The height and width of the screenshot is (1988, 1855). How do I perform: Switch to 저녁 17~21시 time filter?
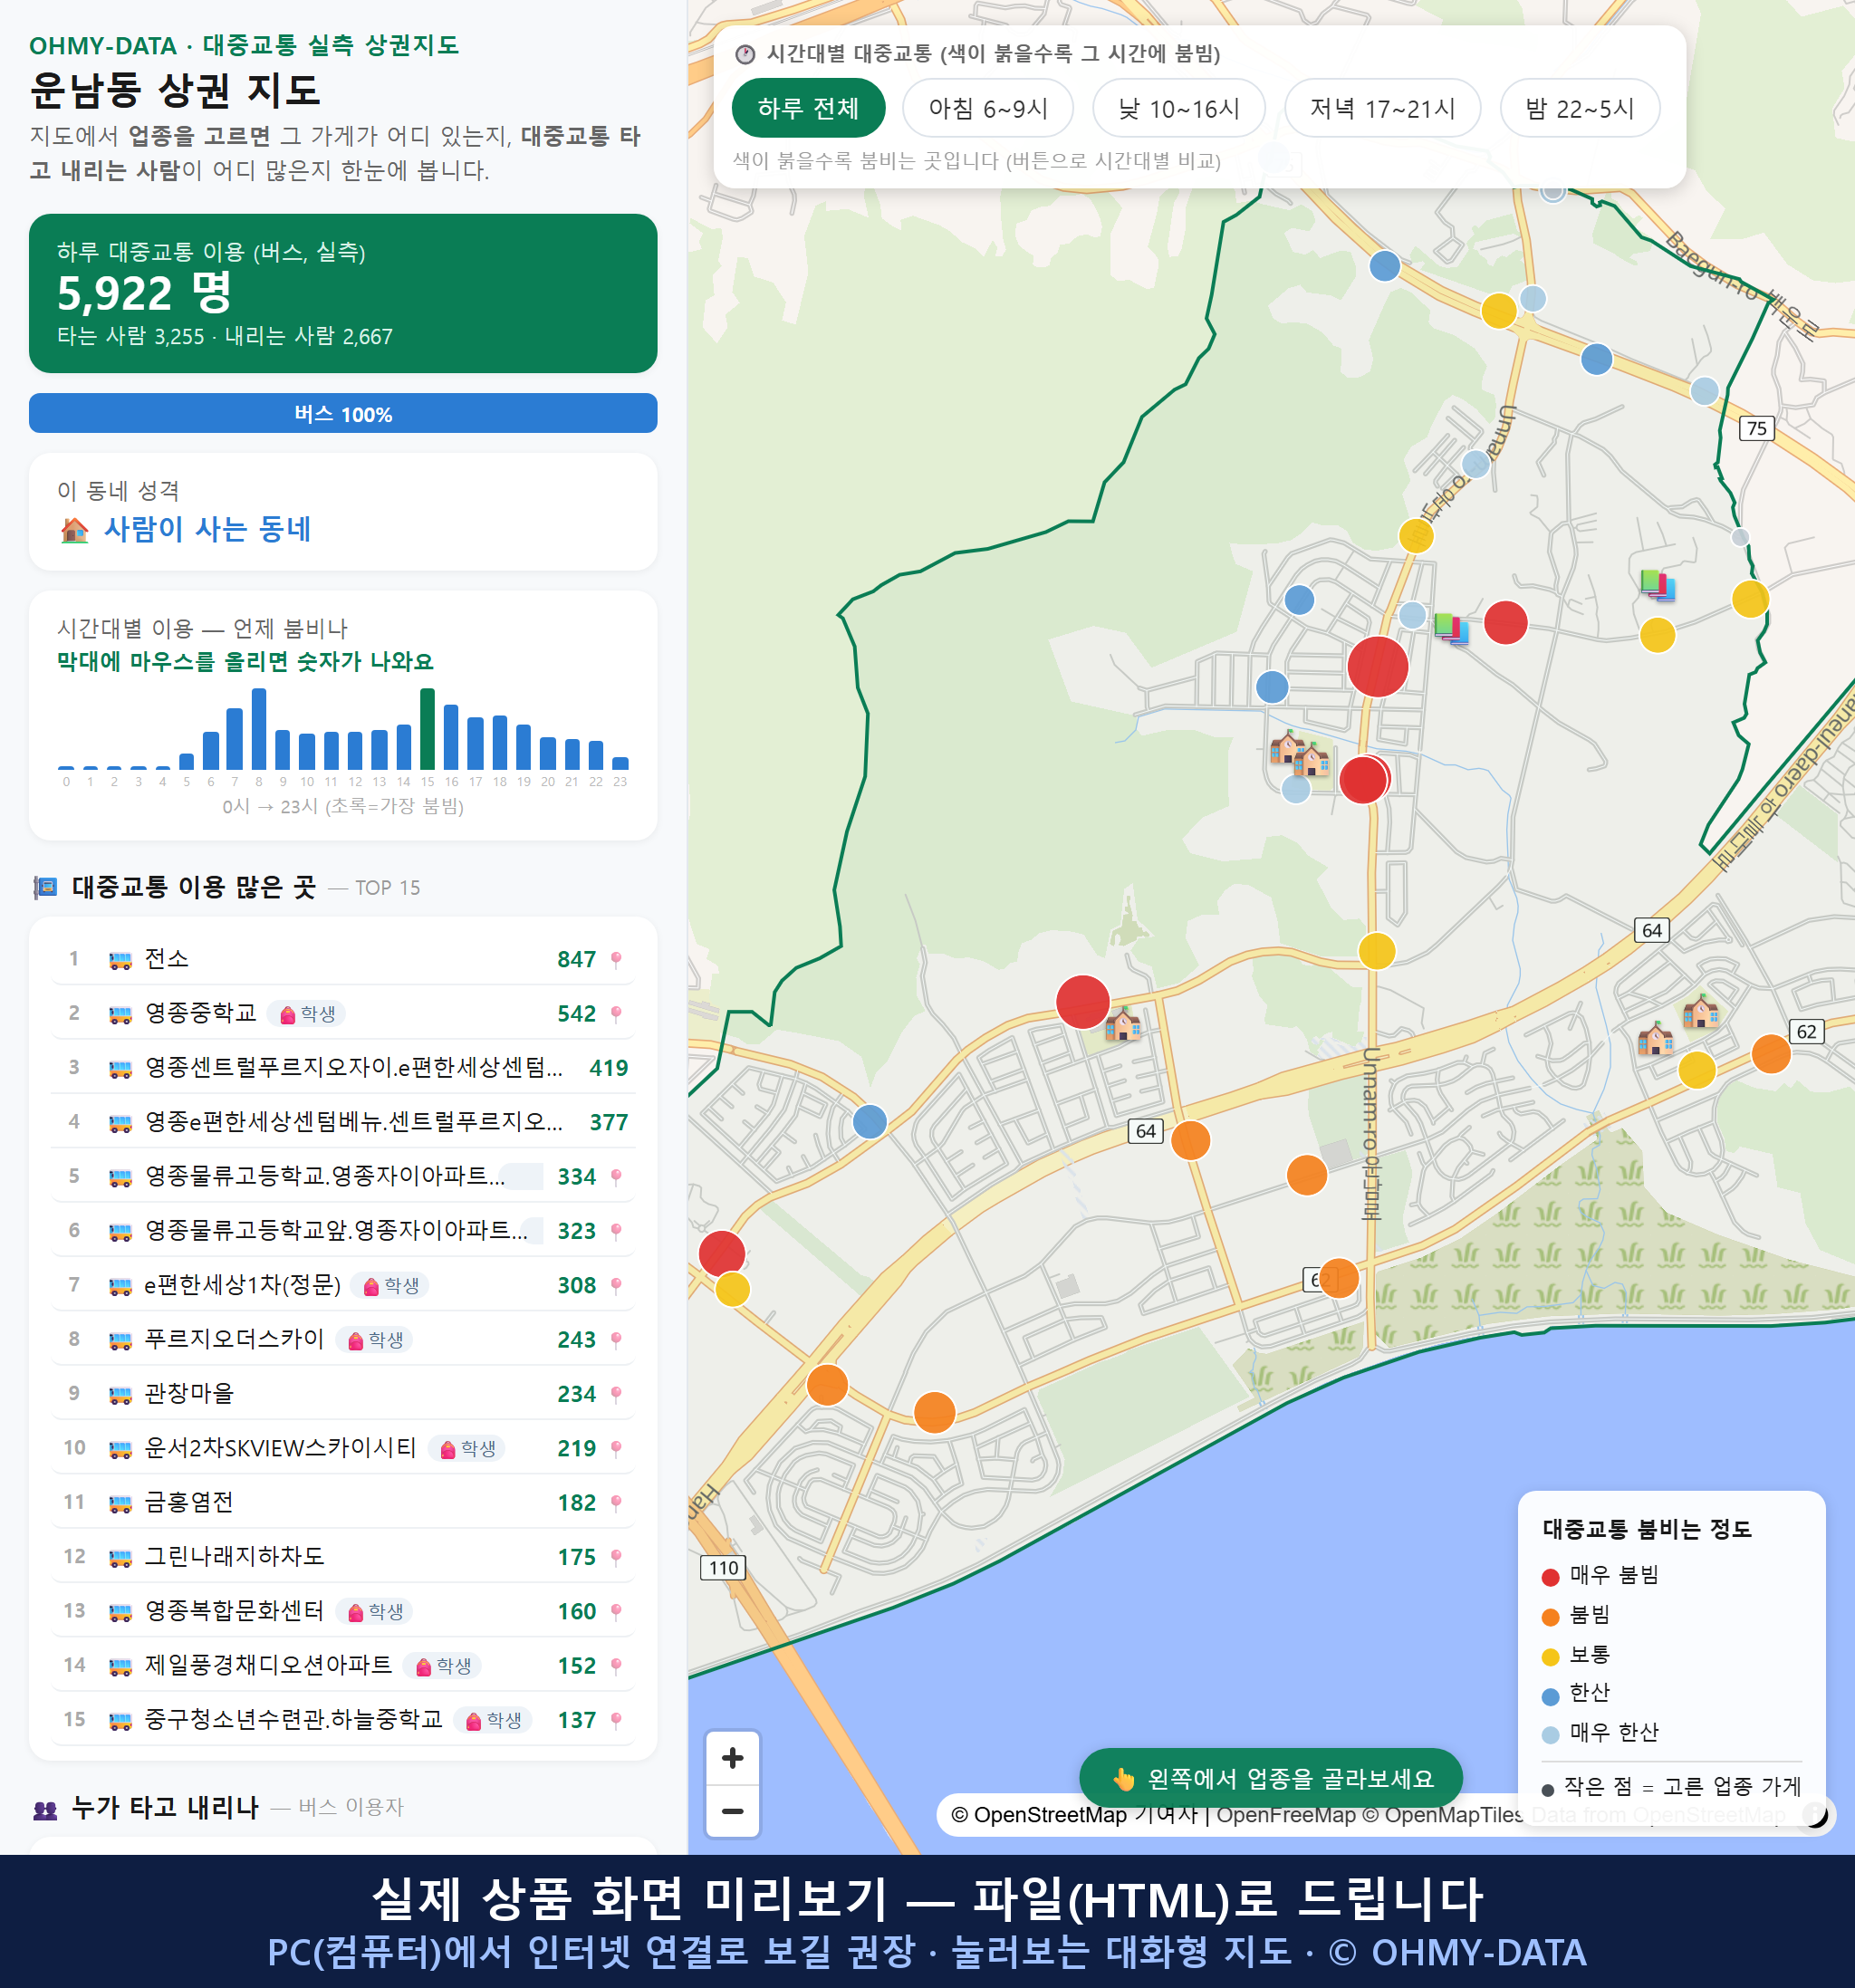pos(1381,108)
